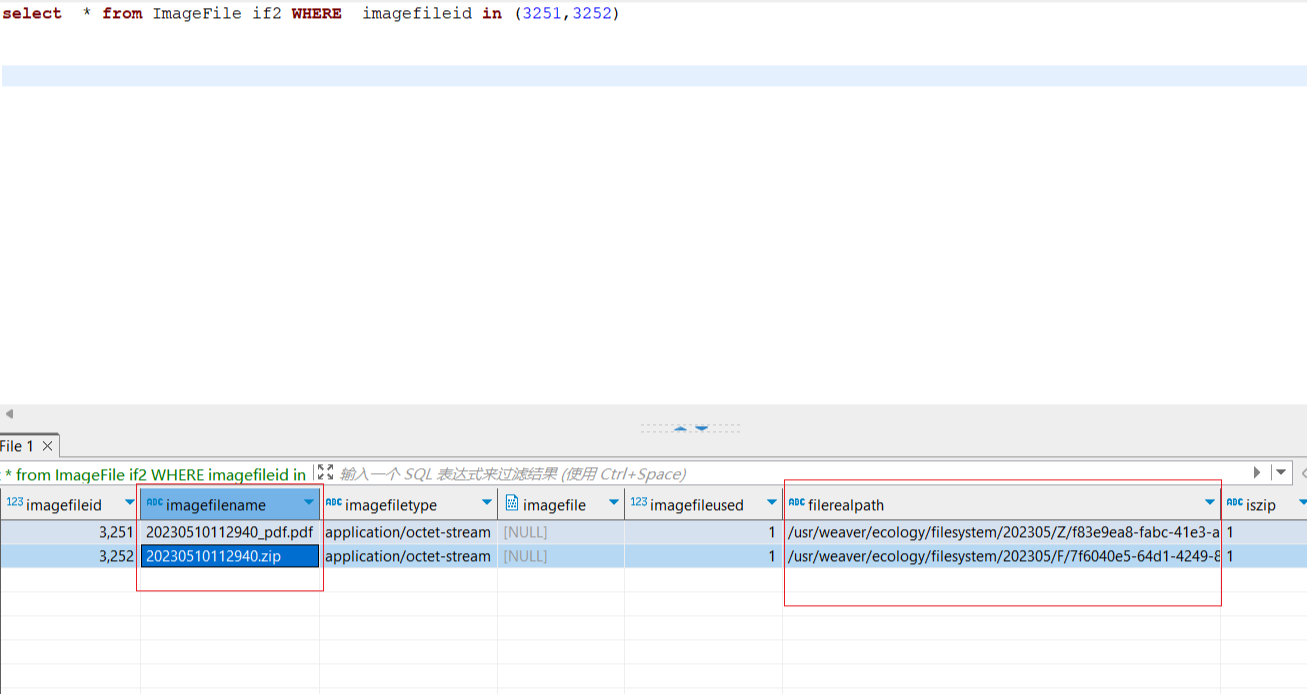Click the down arrow to minimize results panel
This screenshot has width=1307, height=694.
click(x=702, y=428)
